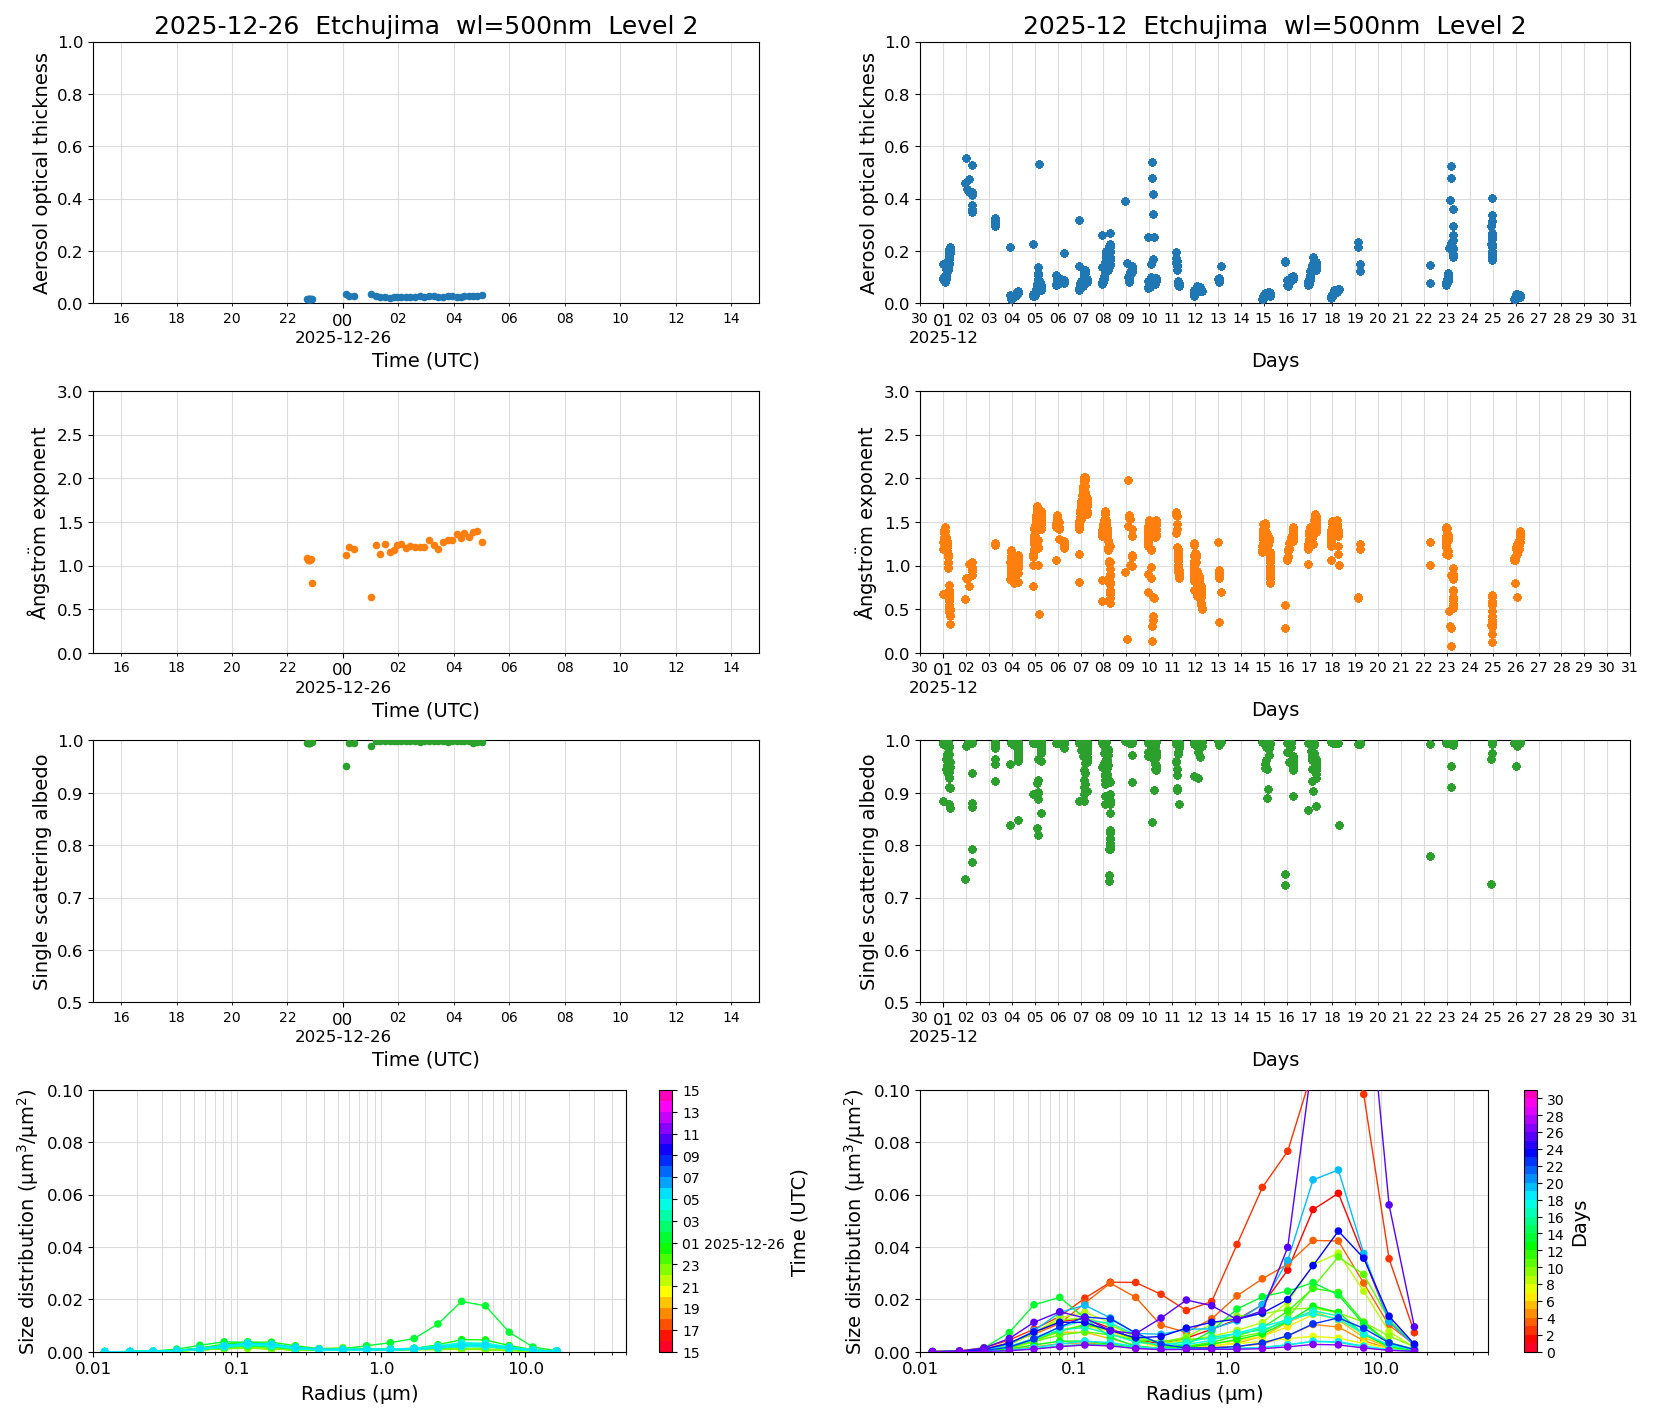Pick the lowest orange point in daily Ångström plot

coord(371,597)
